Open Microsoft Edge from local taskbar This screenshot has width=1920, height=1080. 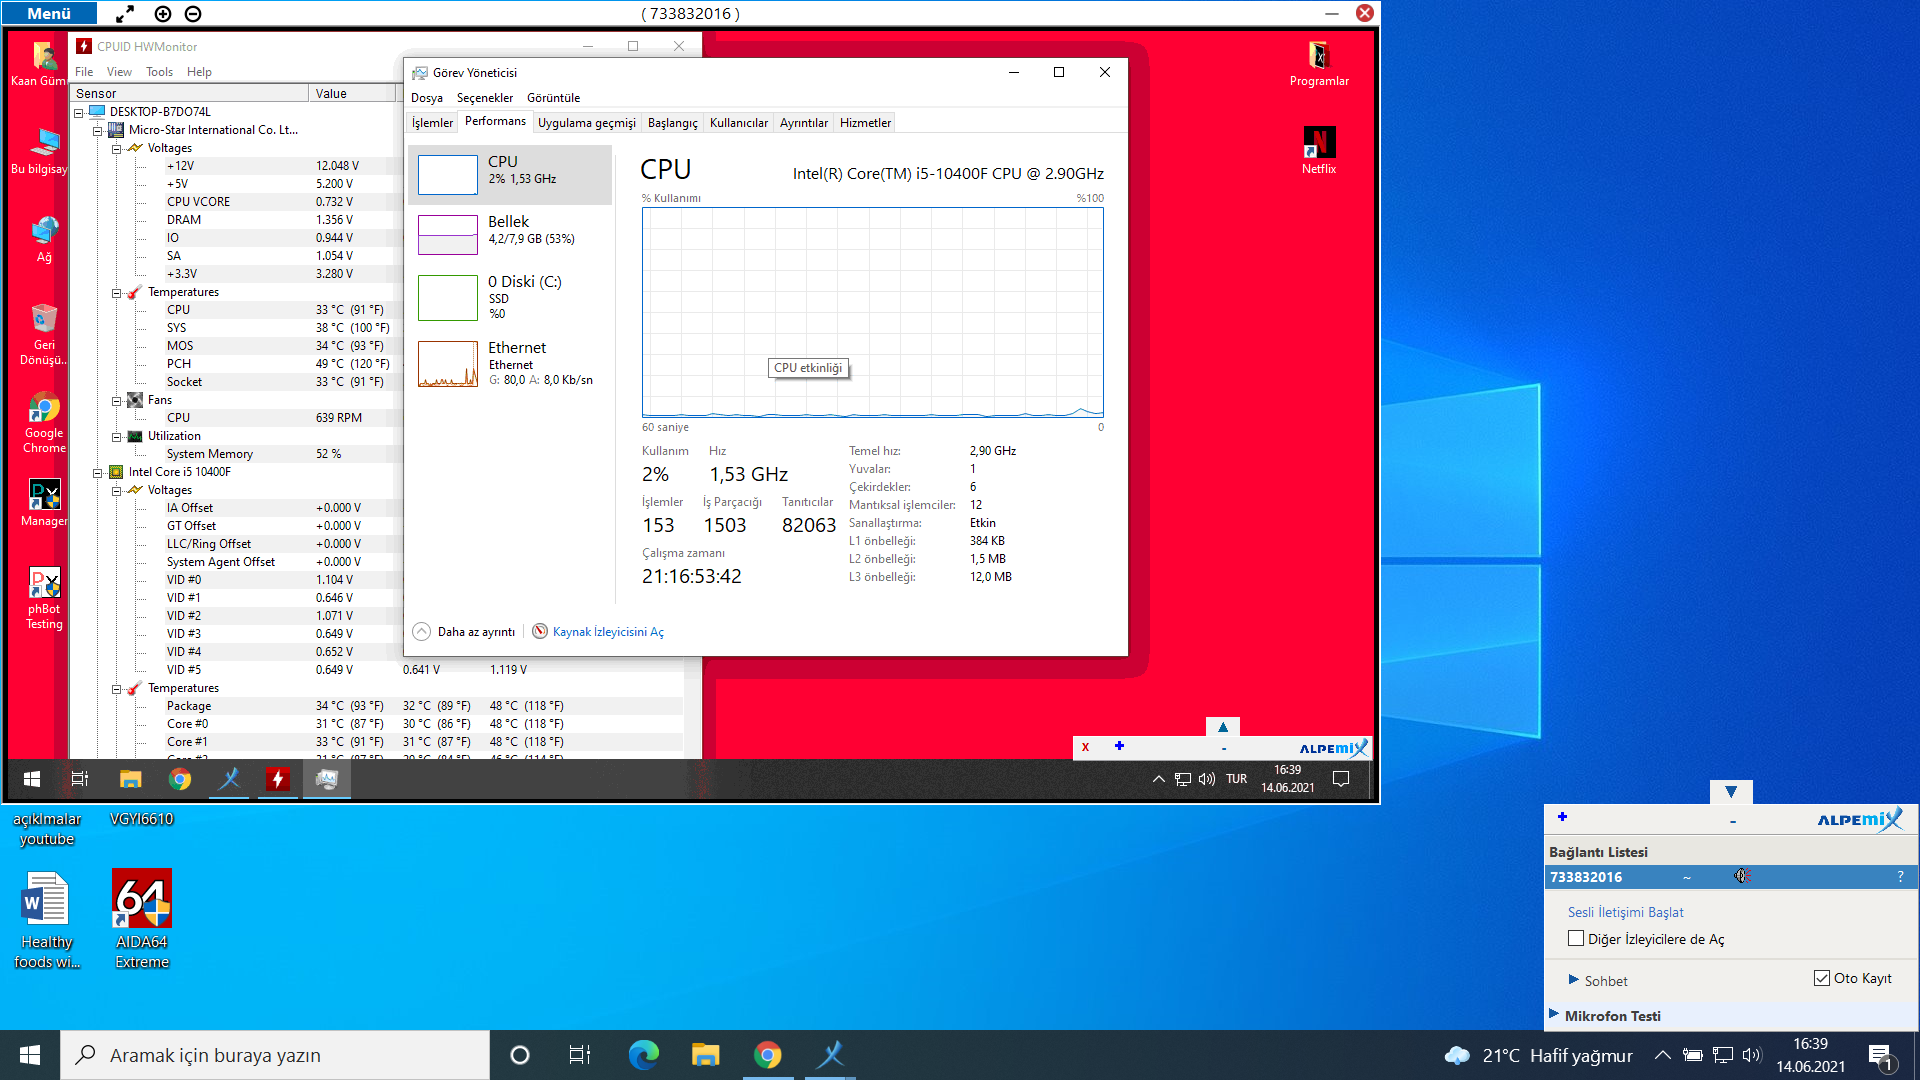tap(643, 1055)
